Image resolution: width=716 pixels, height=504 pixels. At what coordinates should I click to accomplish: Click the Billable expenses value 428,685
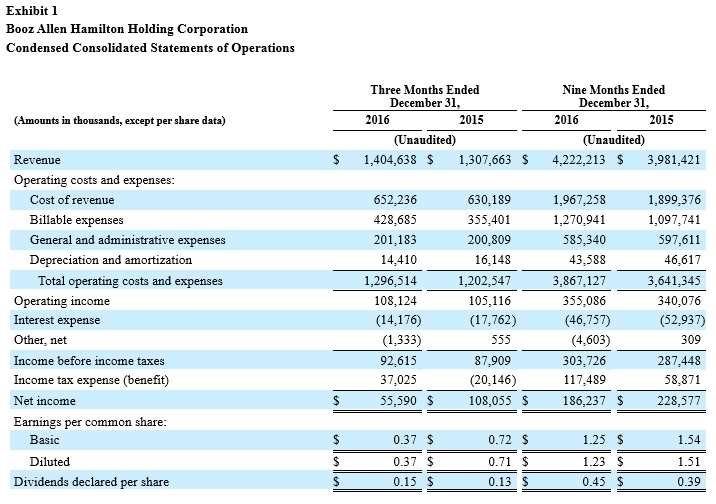point(393,220)
